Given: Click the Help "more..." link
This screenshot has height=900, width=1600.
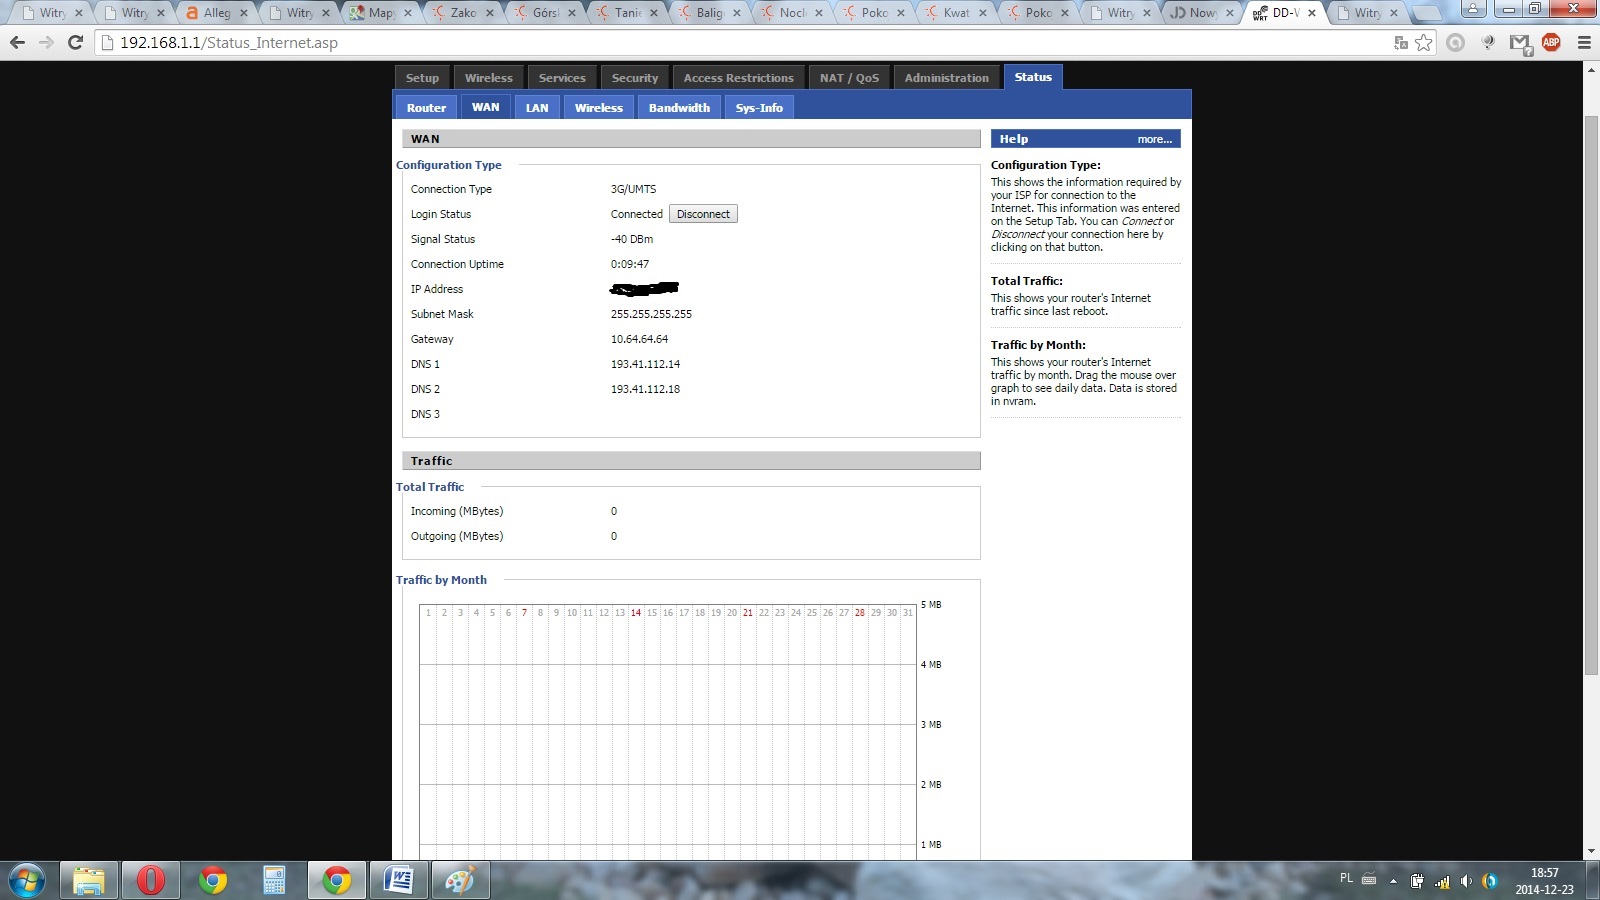Looking at the screenshot, I should (1154, 139).
